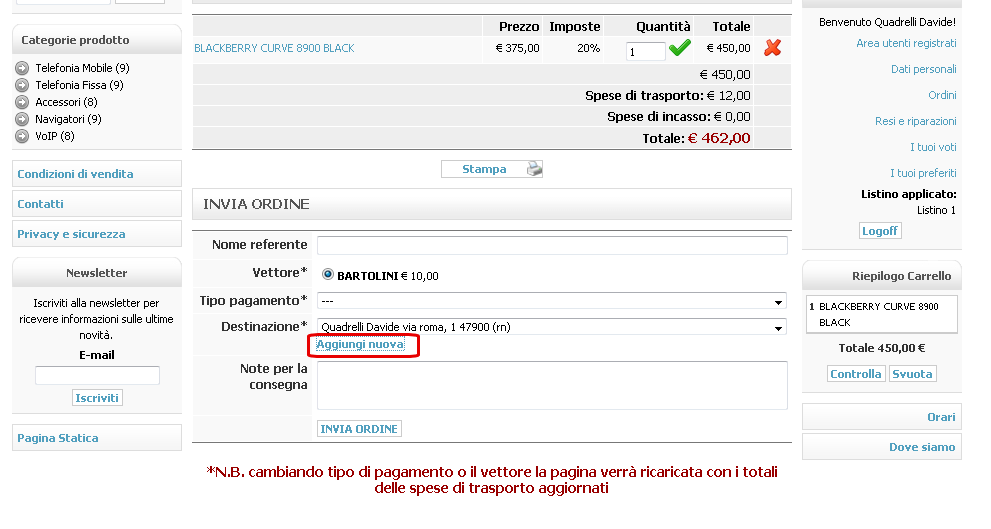Open Accessori (8) category
The height and width of the screenshot is (529, 991).
pos(66,102)
